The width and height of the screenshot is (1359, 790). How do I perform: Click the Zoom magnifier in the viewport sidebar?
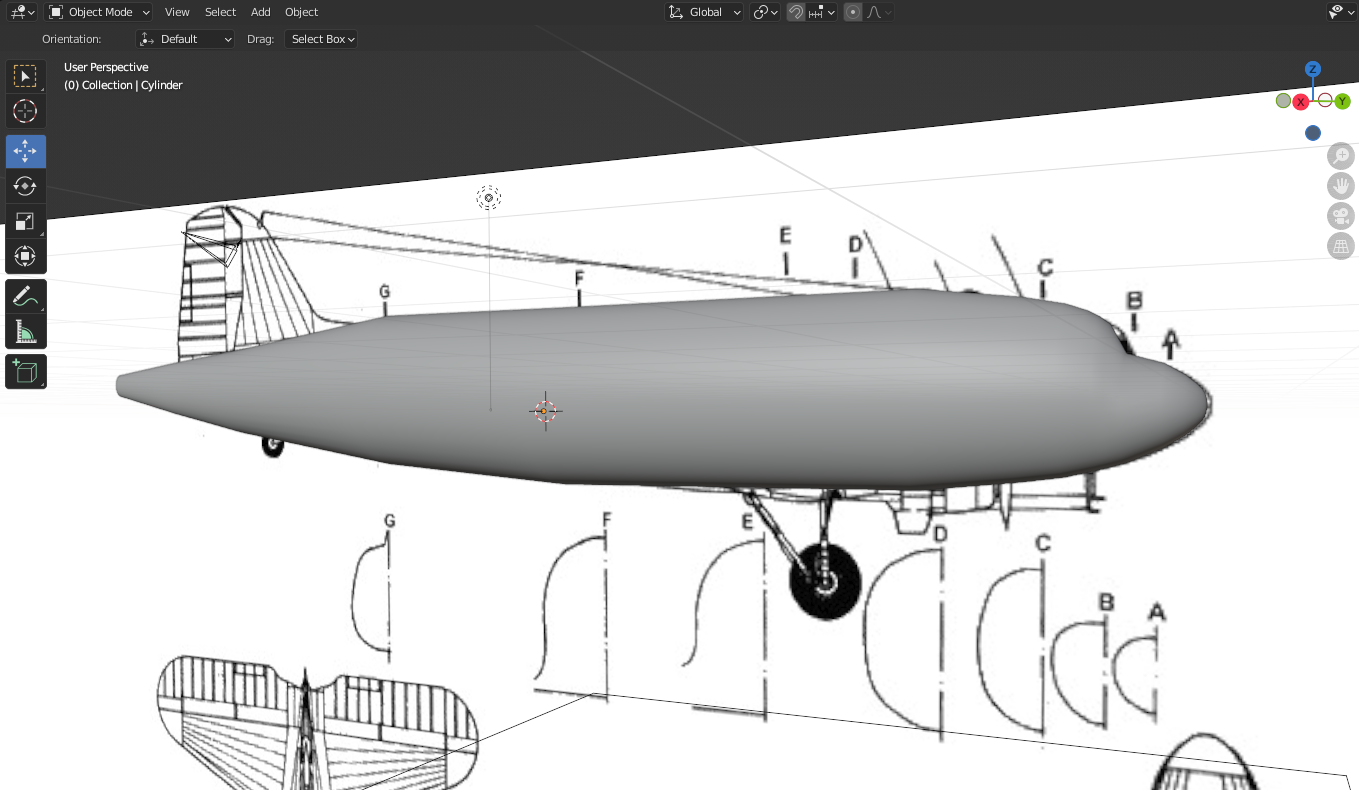[1340, 155]
